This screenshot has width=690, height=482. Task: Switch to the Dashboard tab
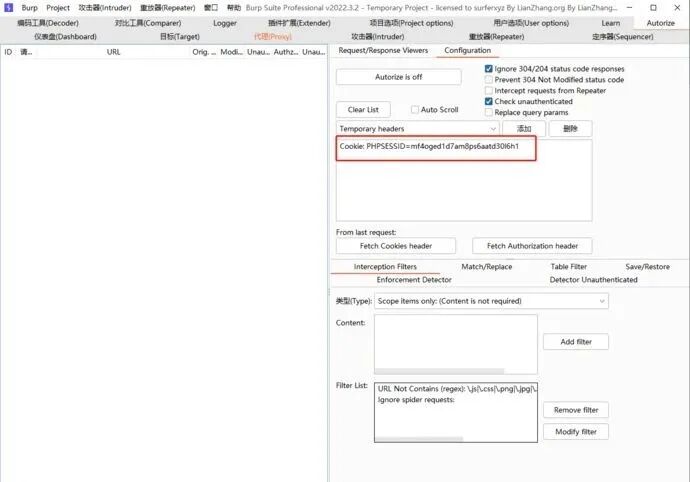[66, 37]
